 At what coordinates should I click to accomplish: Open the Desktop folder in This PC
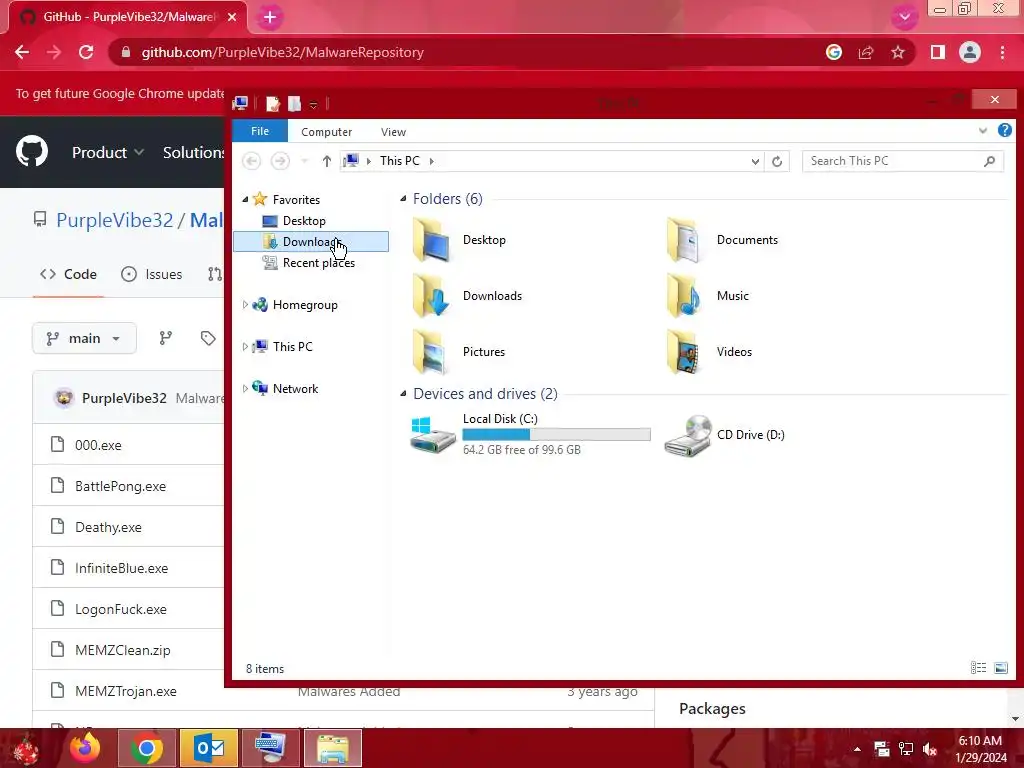click(x=459, y=240)
